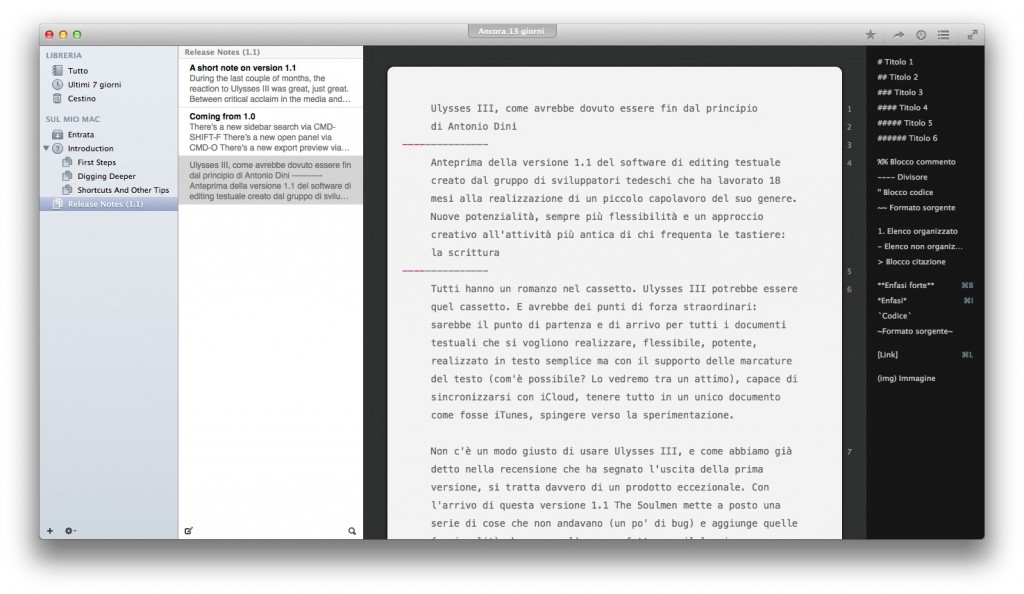This screenshot has height=594, width=1024.
Task: Add a new group with the plus icon
Action: (50, 531)
